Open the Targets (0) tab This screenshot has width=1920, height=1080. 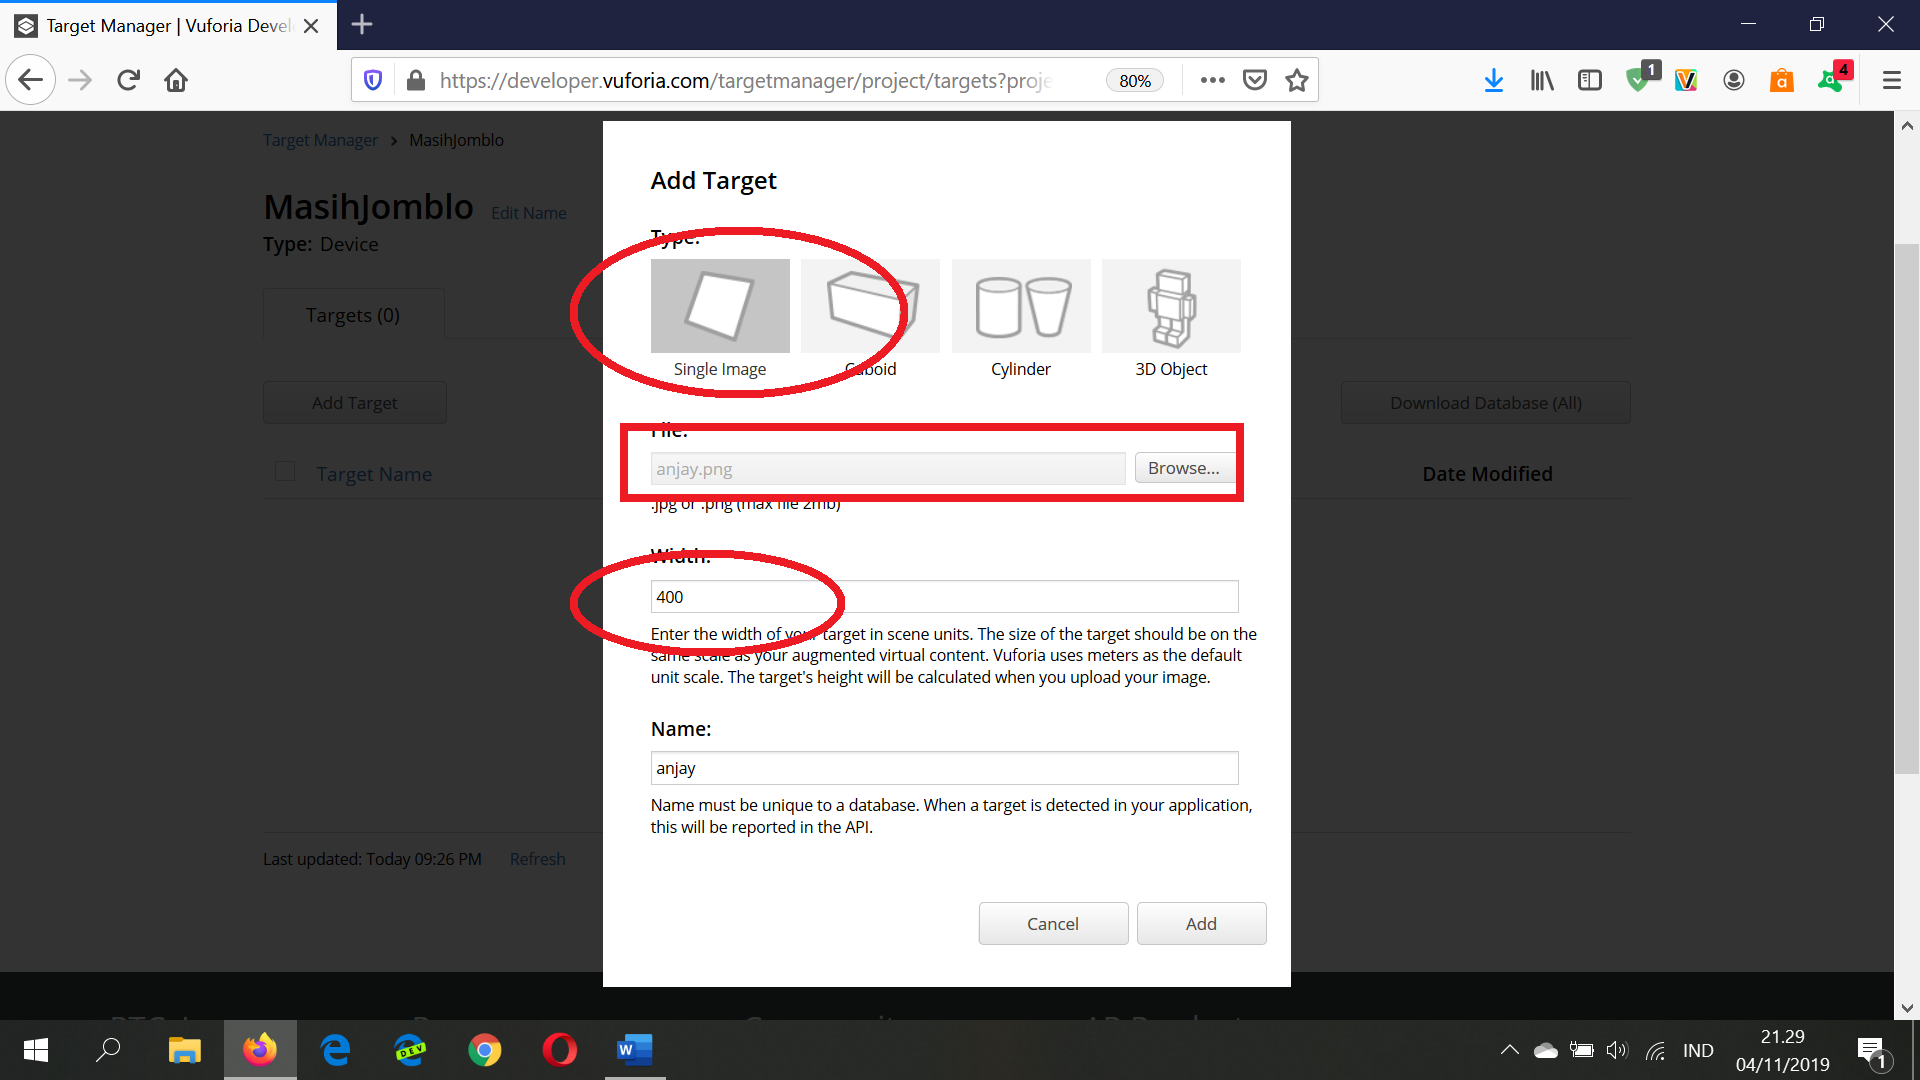coord(353,315)
